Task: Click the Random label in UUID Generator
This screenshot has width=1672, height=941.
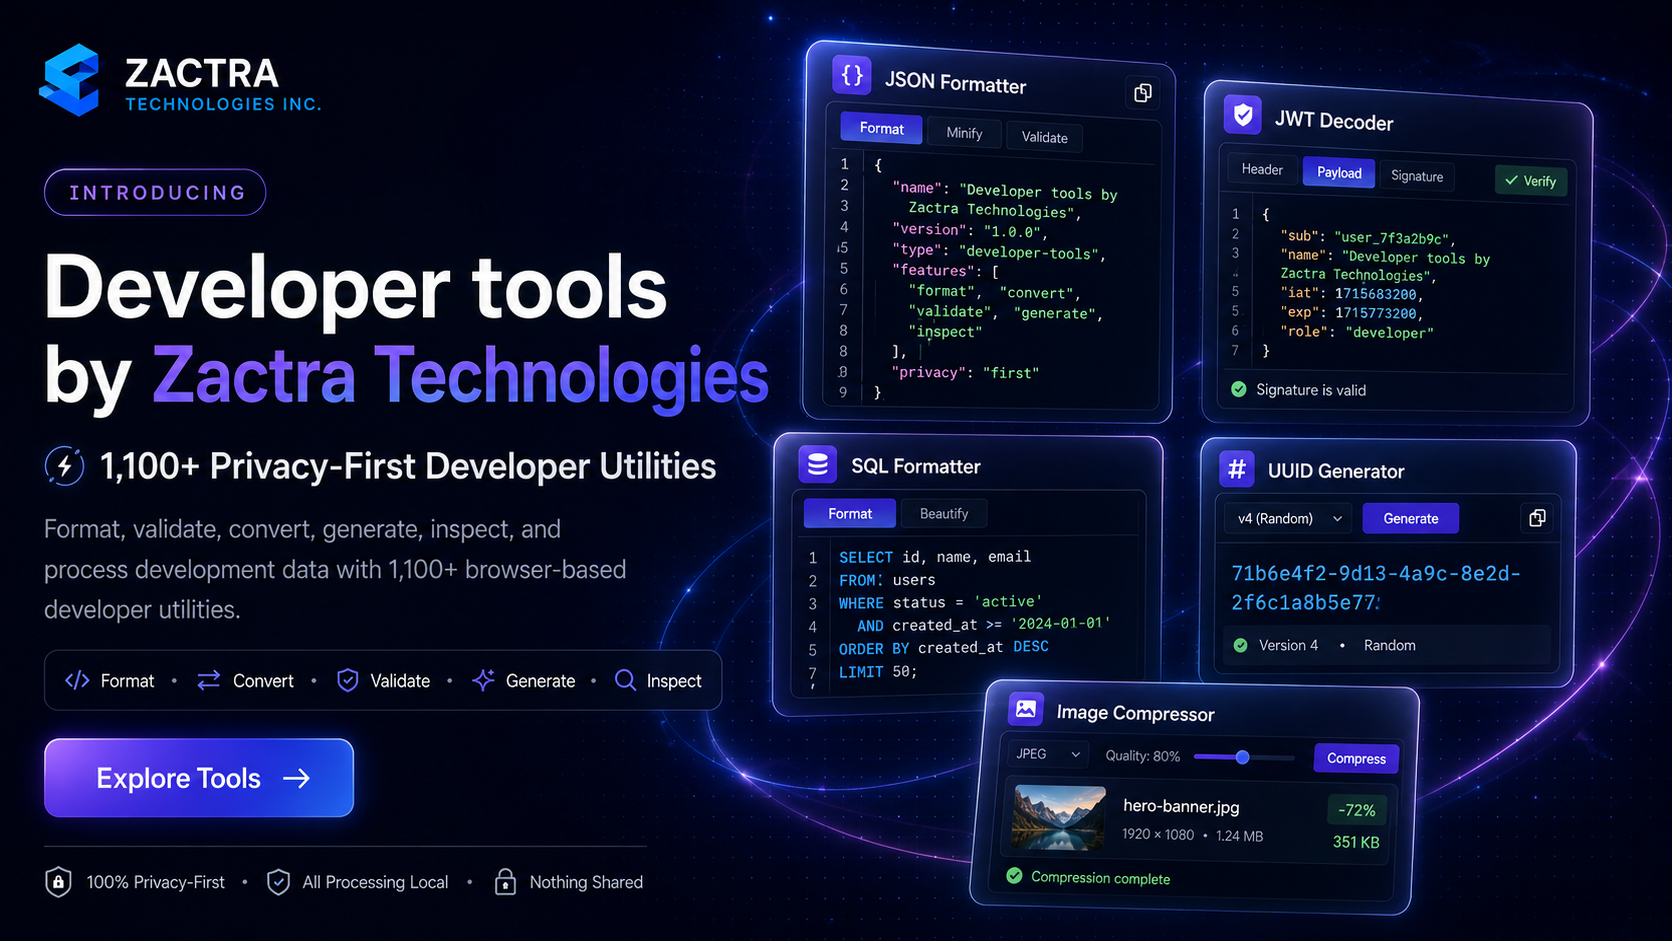Action: [1390, 646]
